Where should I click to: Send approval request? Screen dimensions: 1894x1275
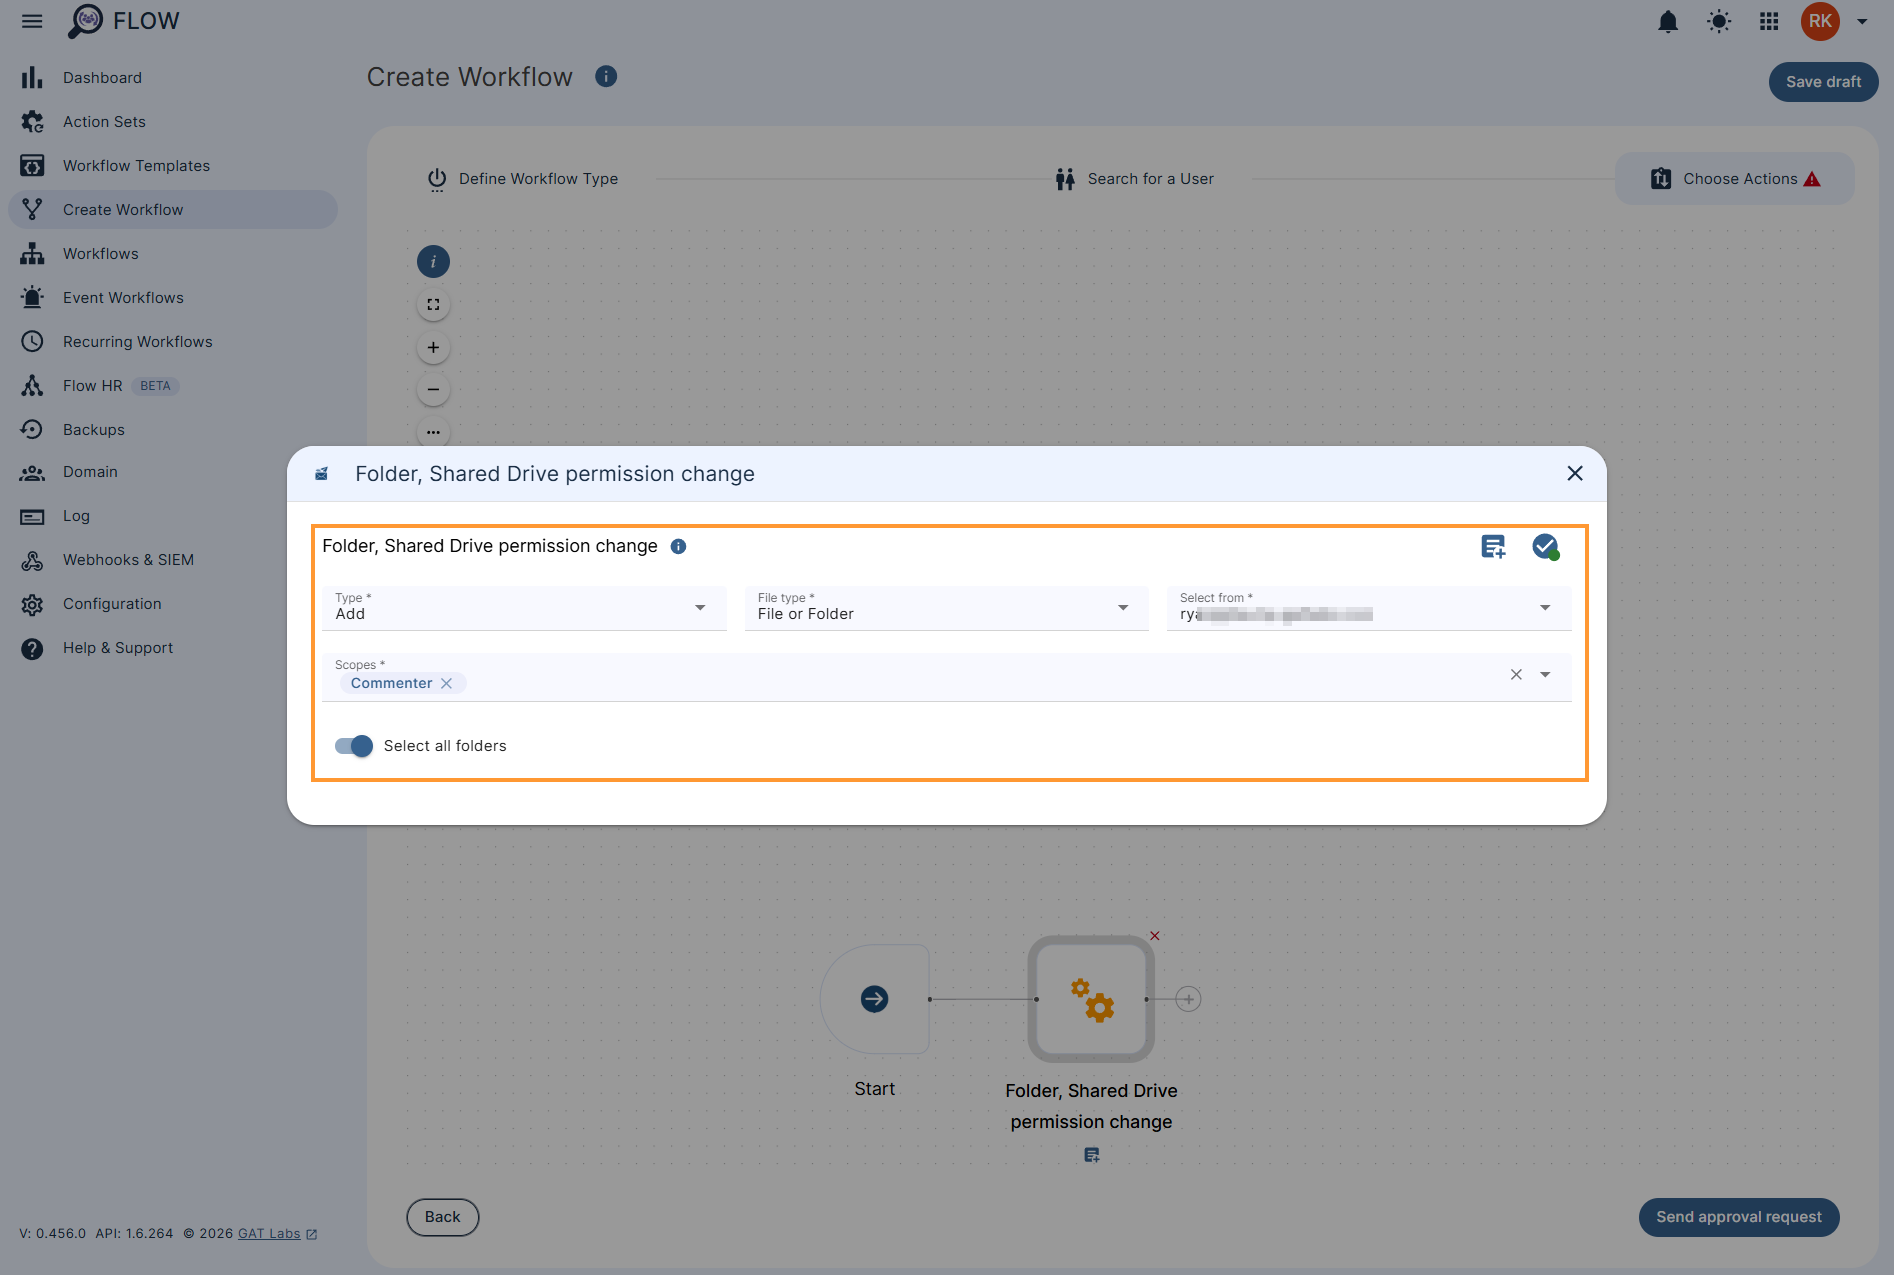1738,1217
